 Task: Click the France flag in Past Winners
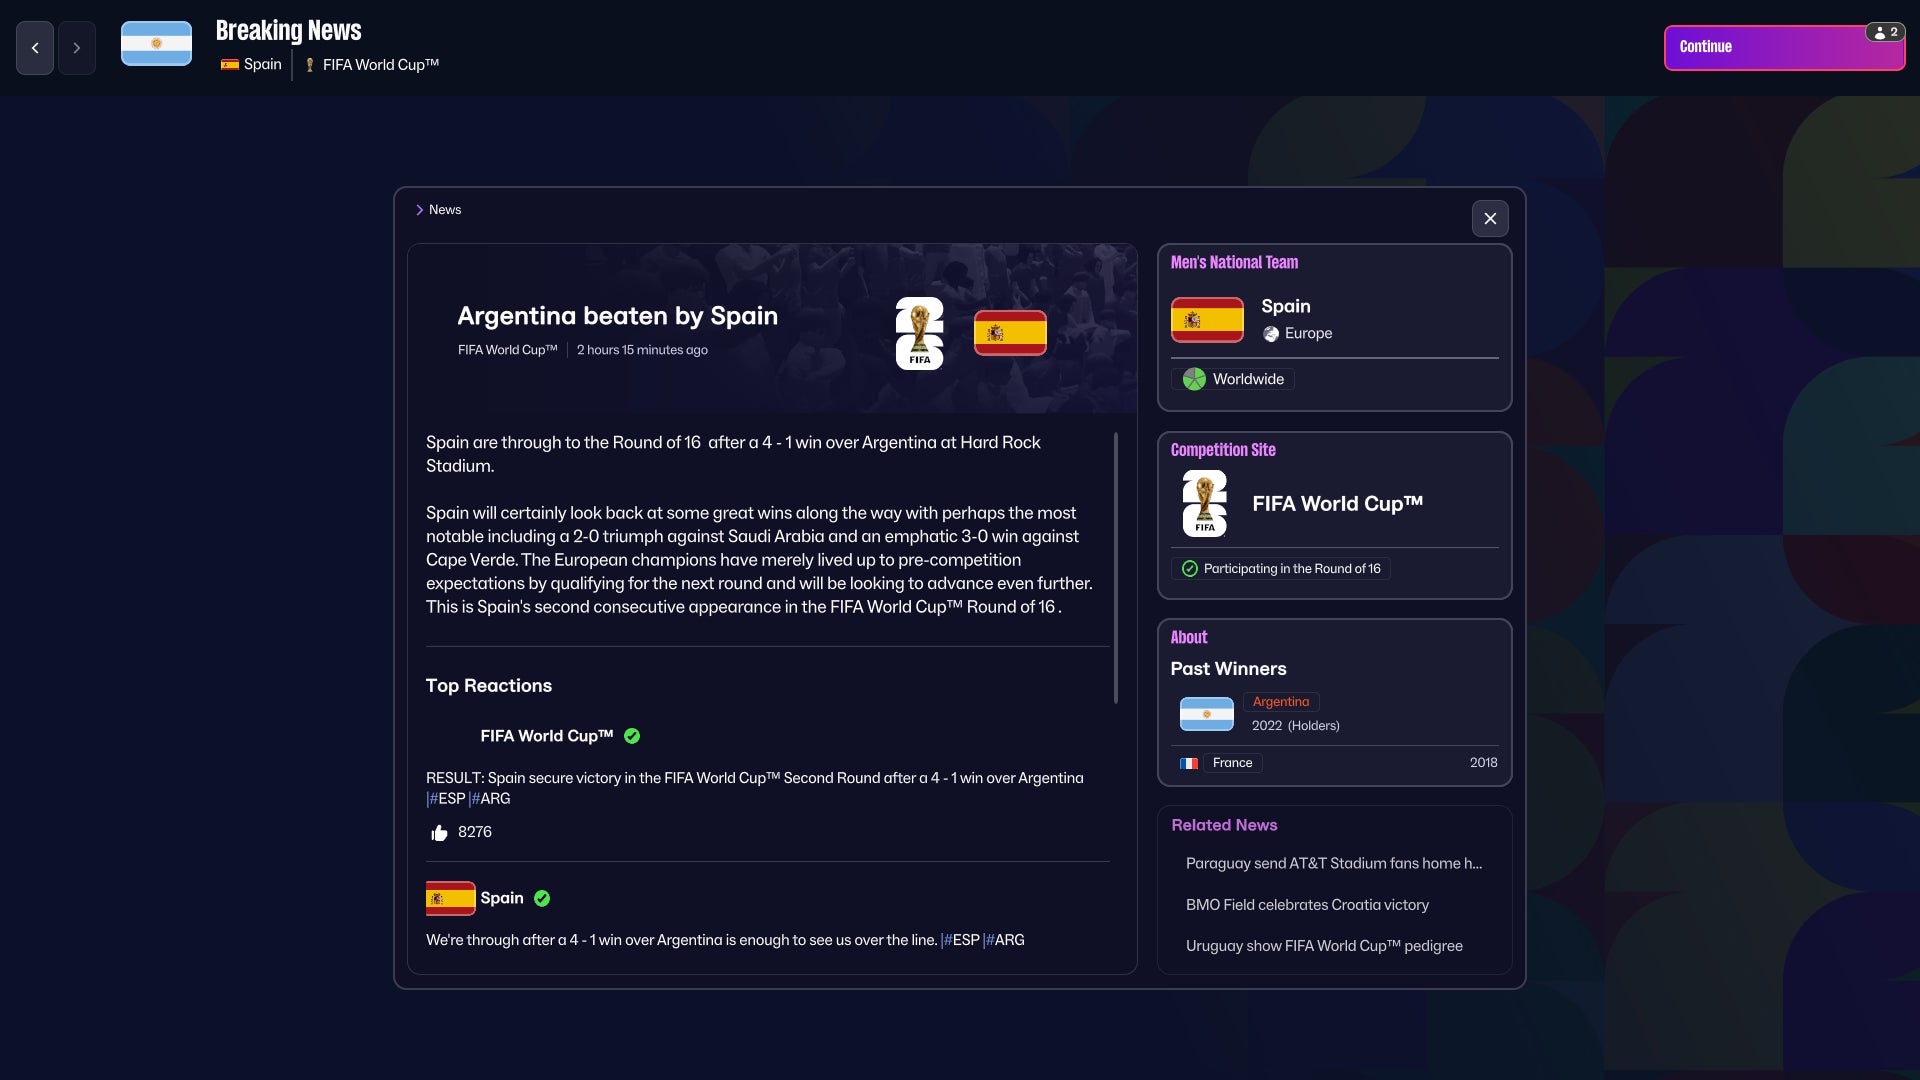pos(1189,763)
